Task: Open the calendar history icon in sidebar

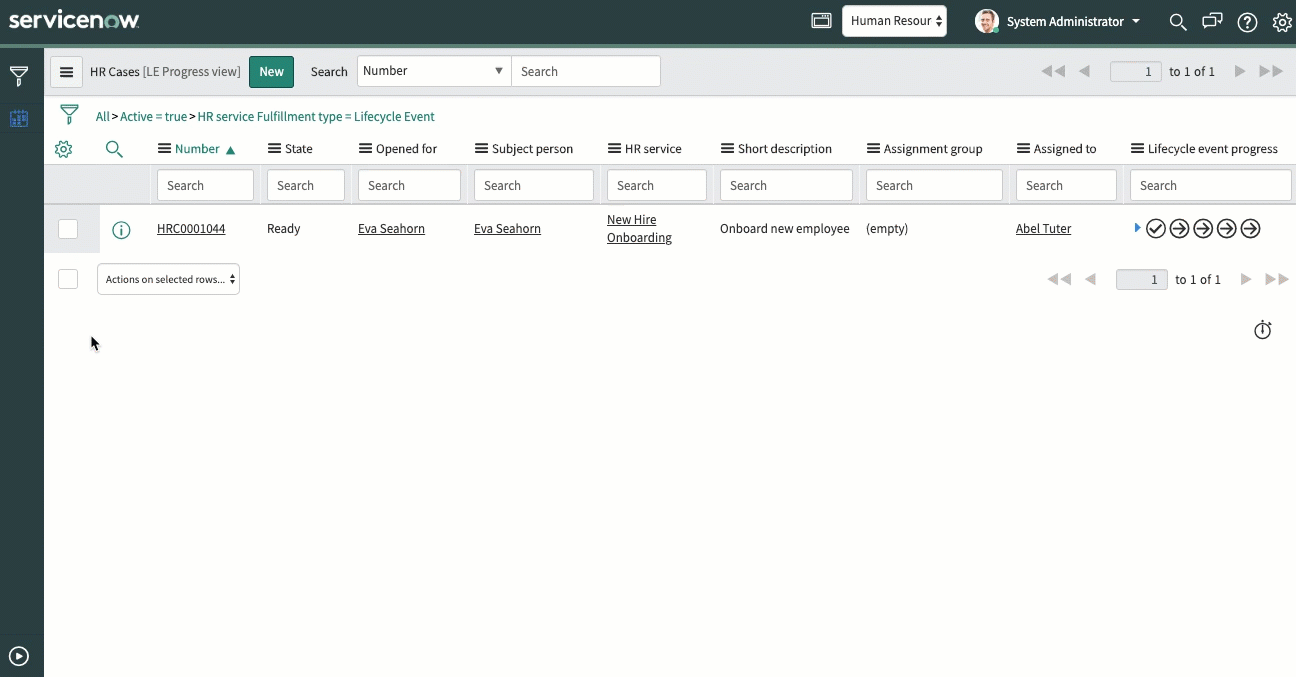Action: pos(19,118)
